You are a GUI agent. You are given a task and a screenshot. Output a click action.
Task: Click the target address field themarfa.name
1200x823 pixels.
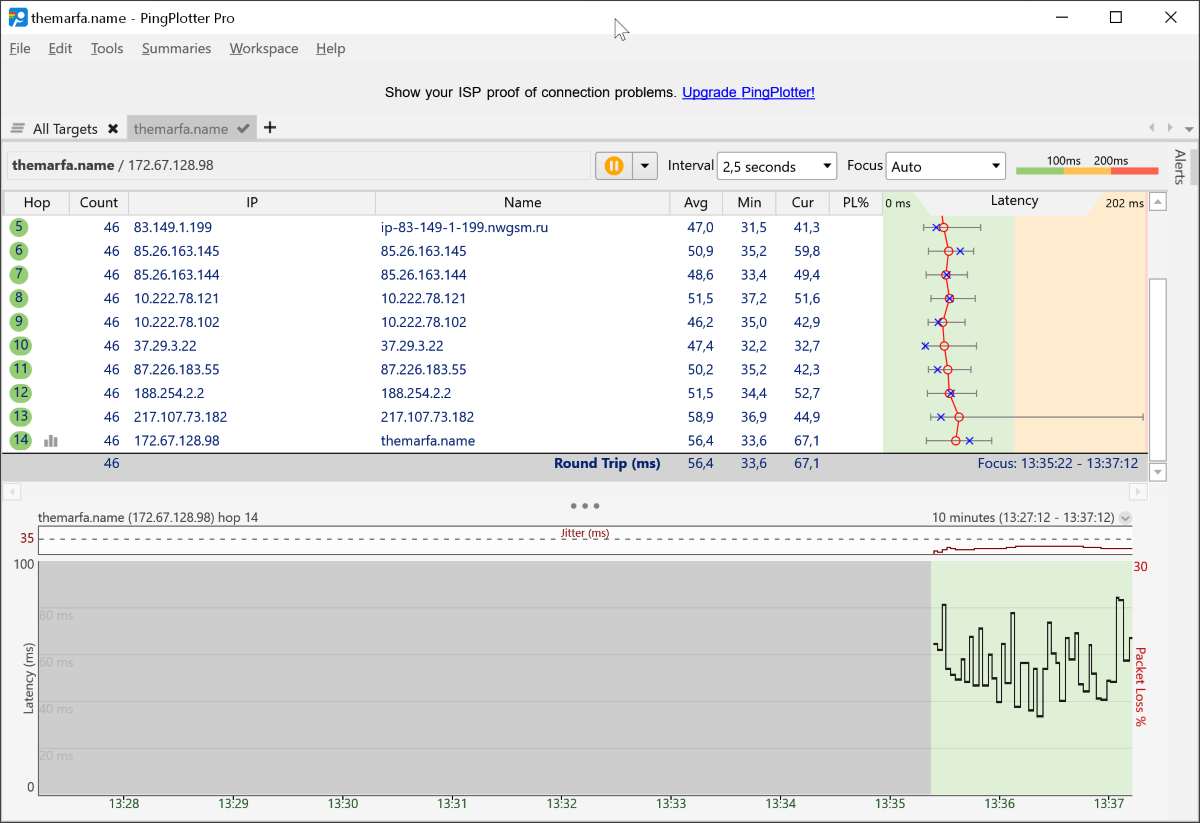point(298,166)
